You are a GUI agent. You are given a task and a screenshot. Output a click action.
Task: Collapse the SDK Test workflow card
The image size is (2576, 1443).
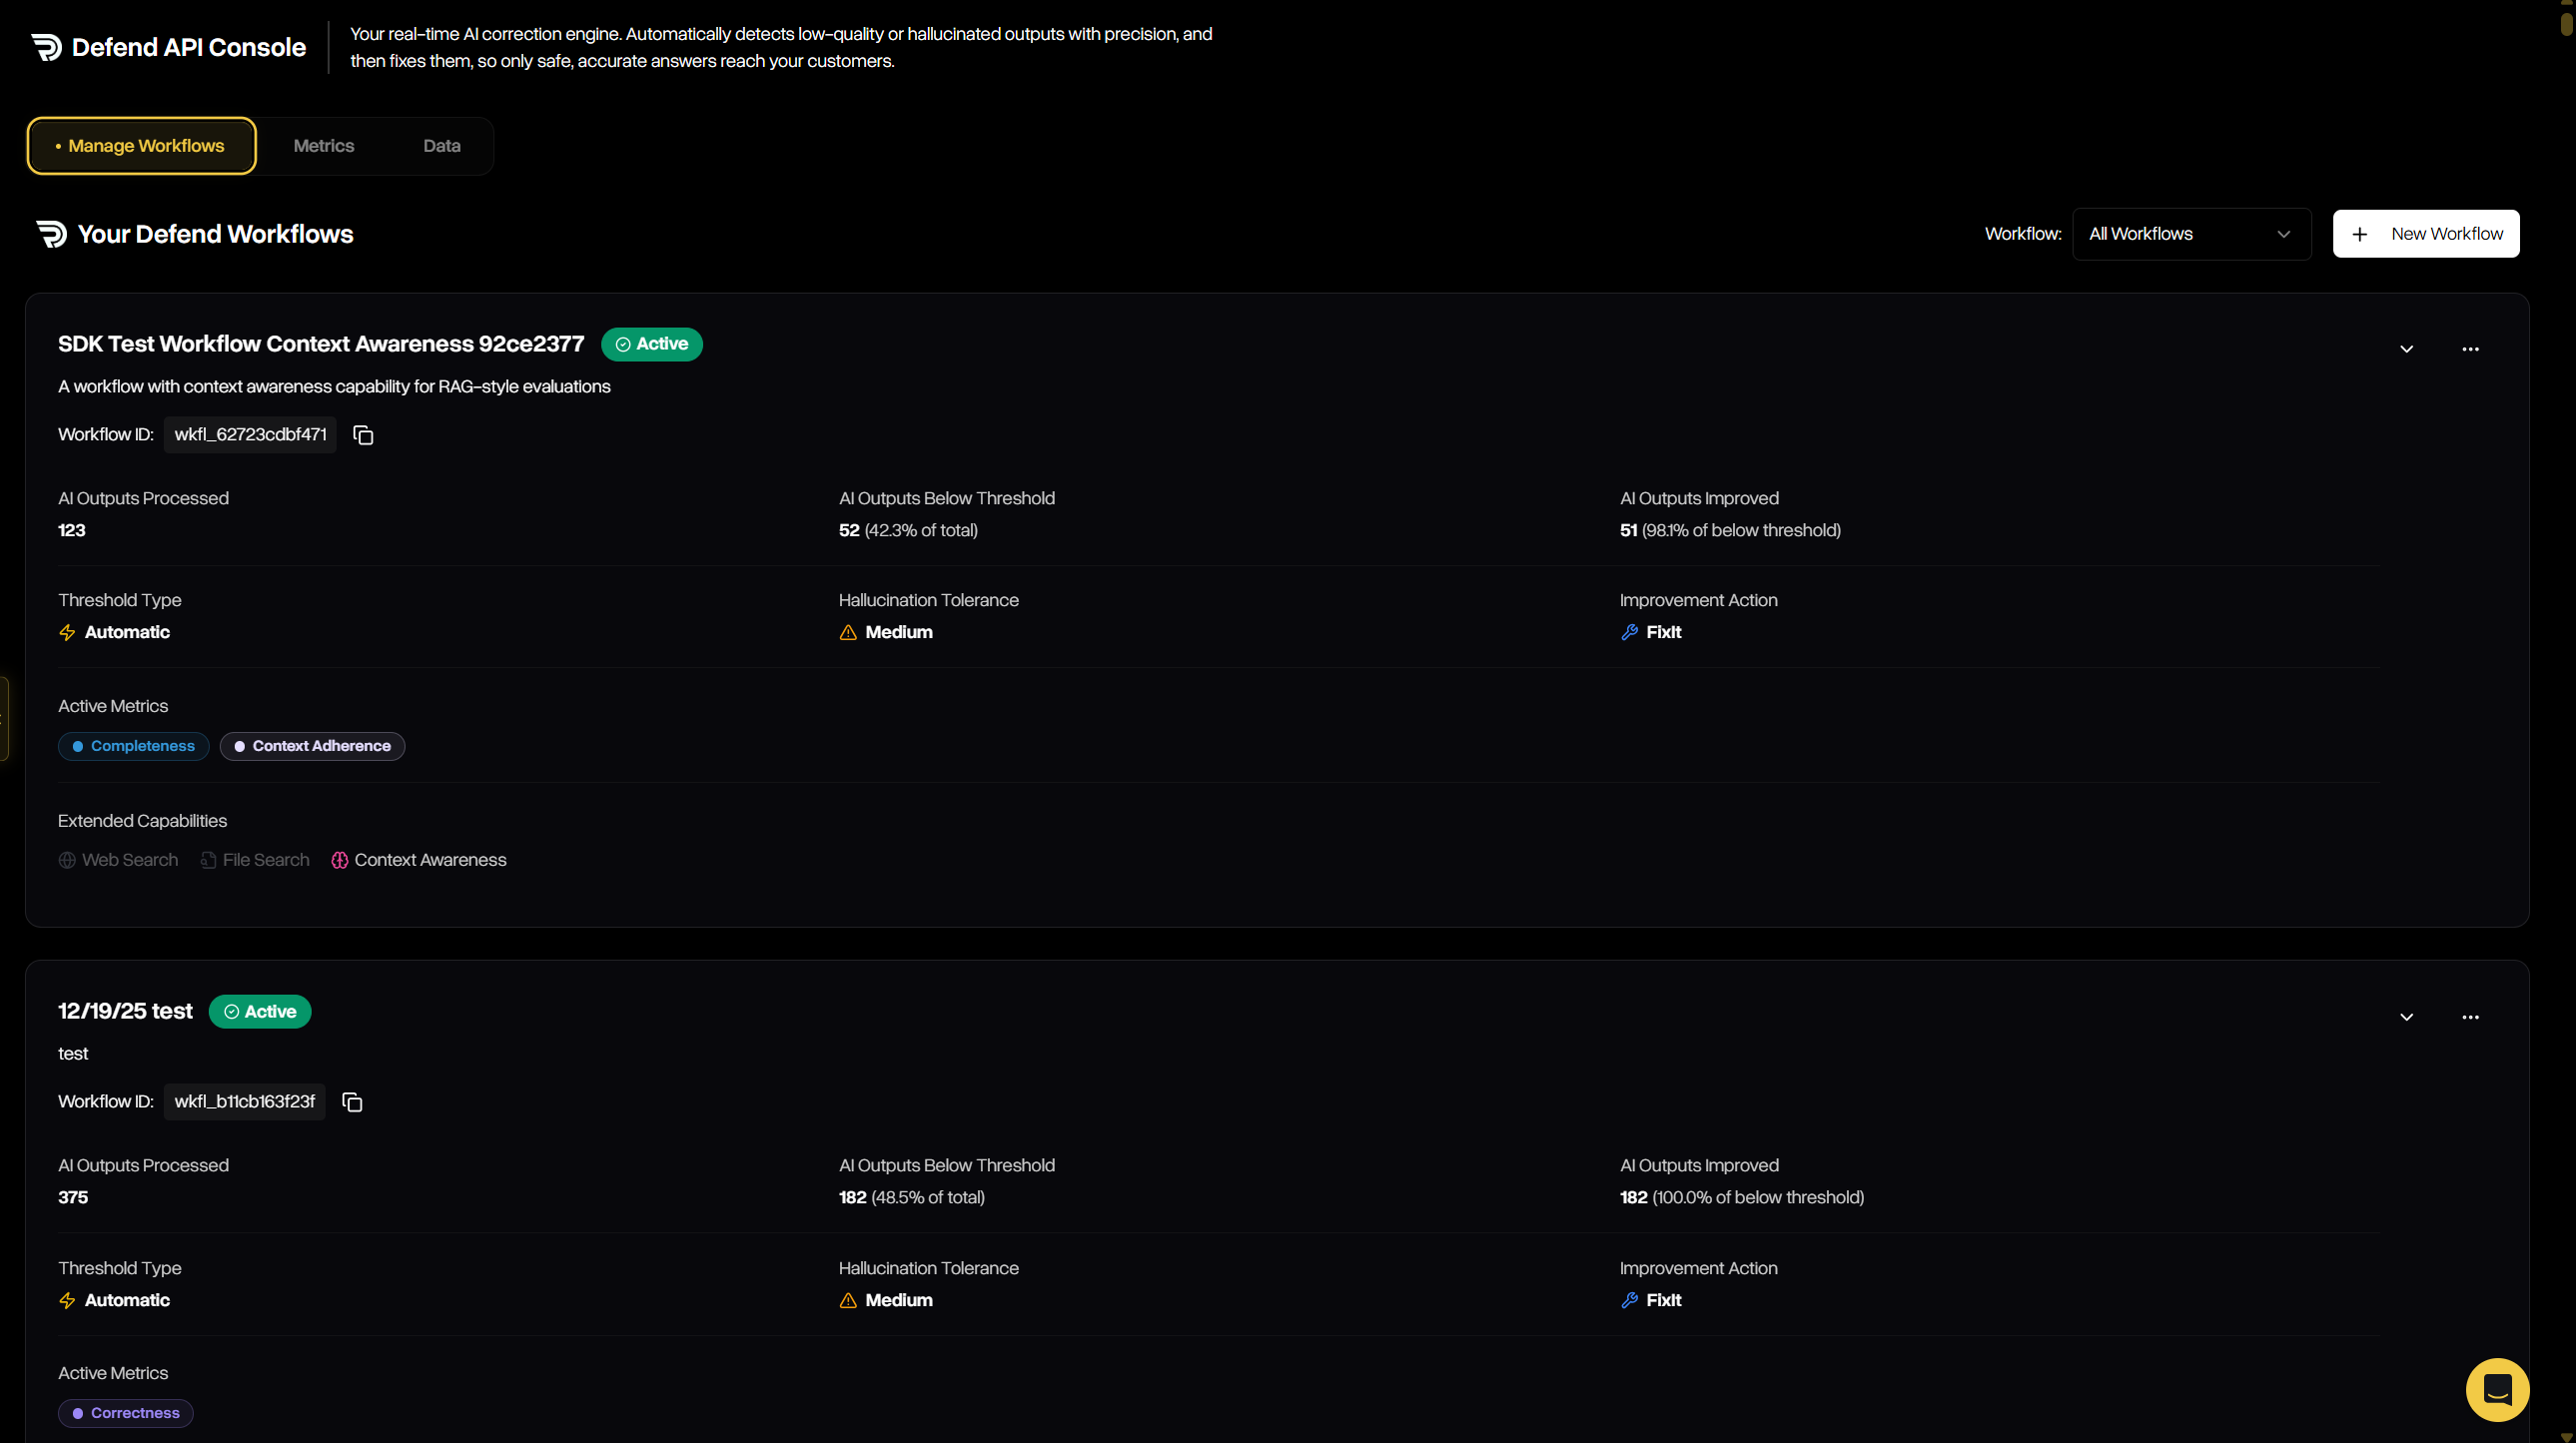point(2406,349)
